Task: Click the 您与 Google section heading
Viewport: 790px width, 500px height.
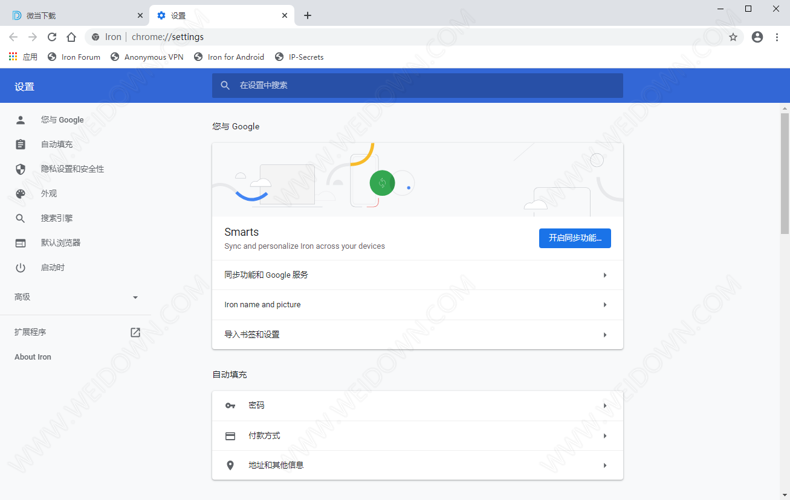Action: 236,127
